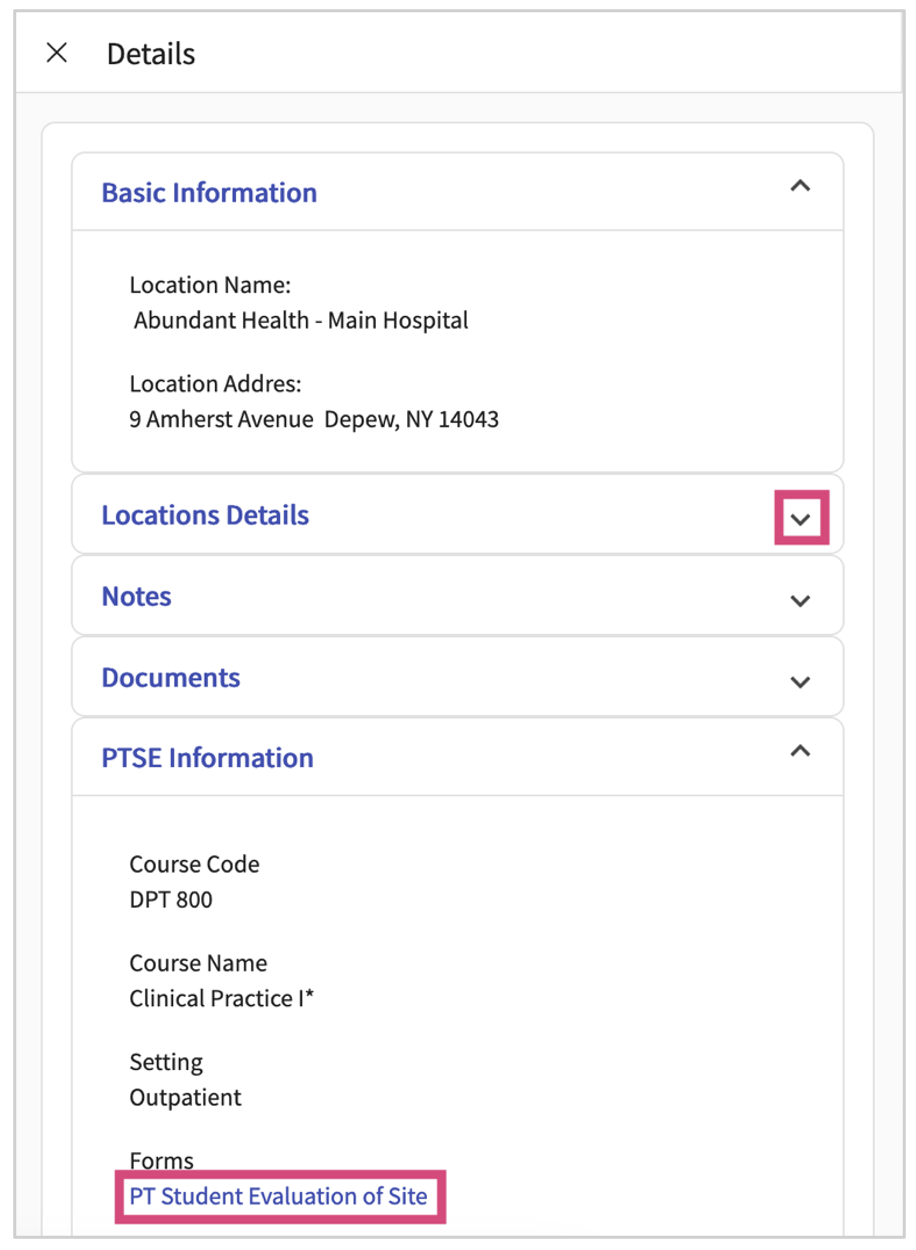Click the PTSE Information section heading
This screenshot has height=1250, width=916.
pyautogui.click(x=207, y=757)
